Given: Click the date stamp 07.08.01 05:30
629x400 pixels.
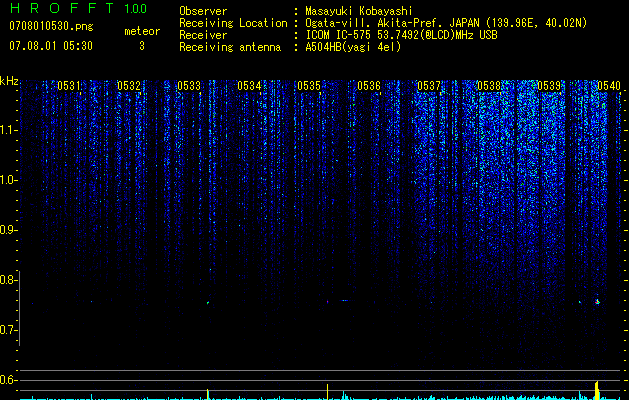Looking at the screenshot, I should click(x=51, y=46).
